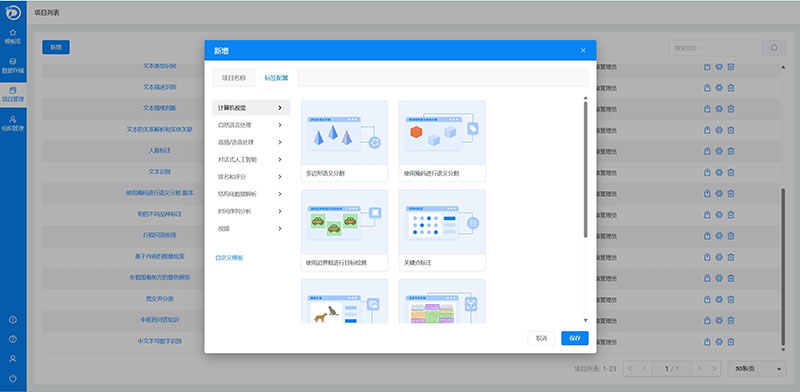The height and width of the screenshot is (392, 800).
Task: Click the question-mark help icon in the sidebar
Action: click(13, 339)
